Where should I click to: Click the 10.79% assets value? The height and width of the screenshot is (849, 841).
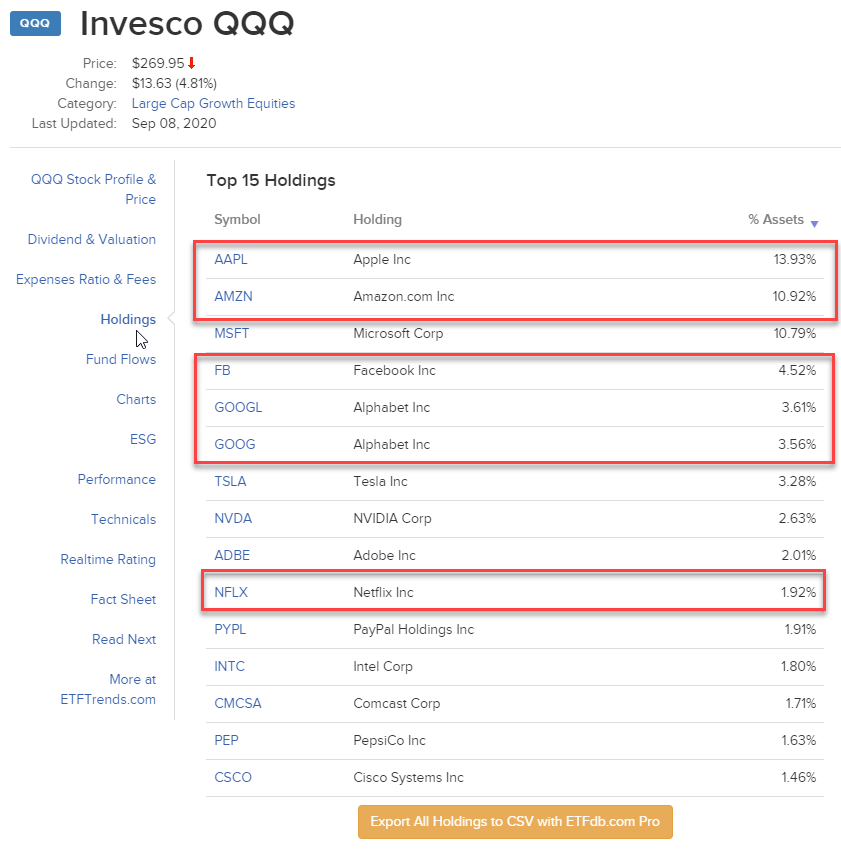coord(794,334)
